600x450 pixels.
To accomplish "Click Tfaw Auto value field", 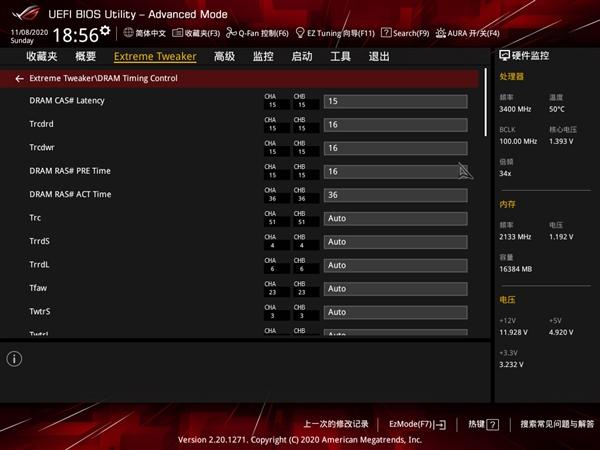I will (396, 289).
